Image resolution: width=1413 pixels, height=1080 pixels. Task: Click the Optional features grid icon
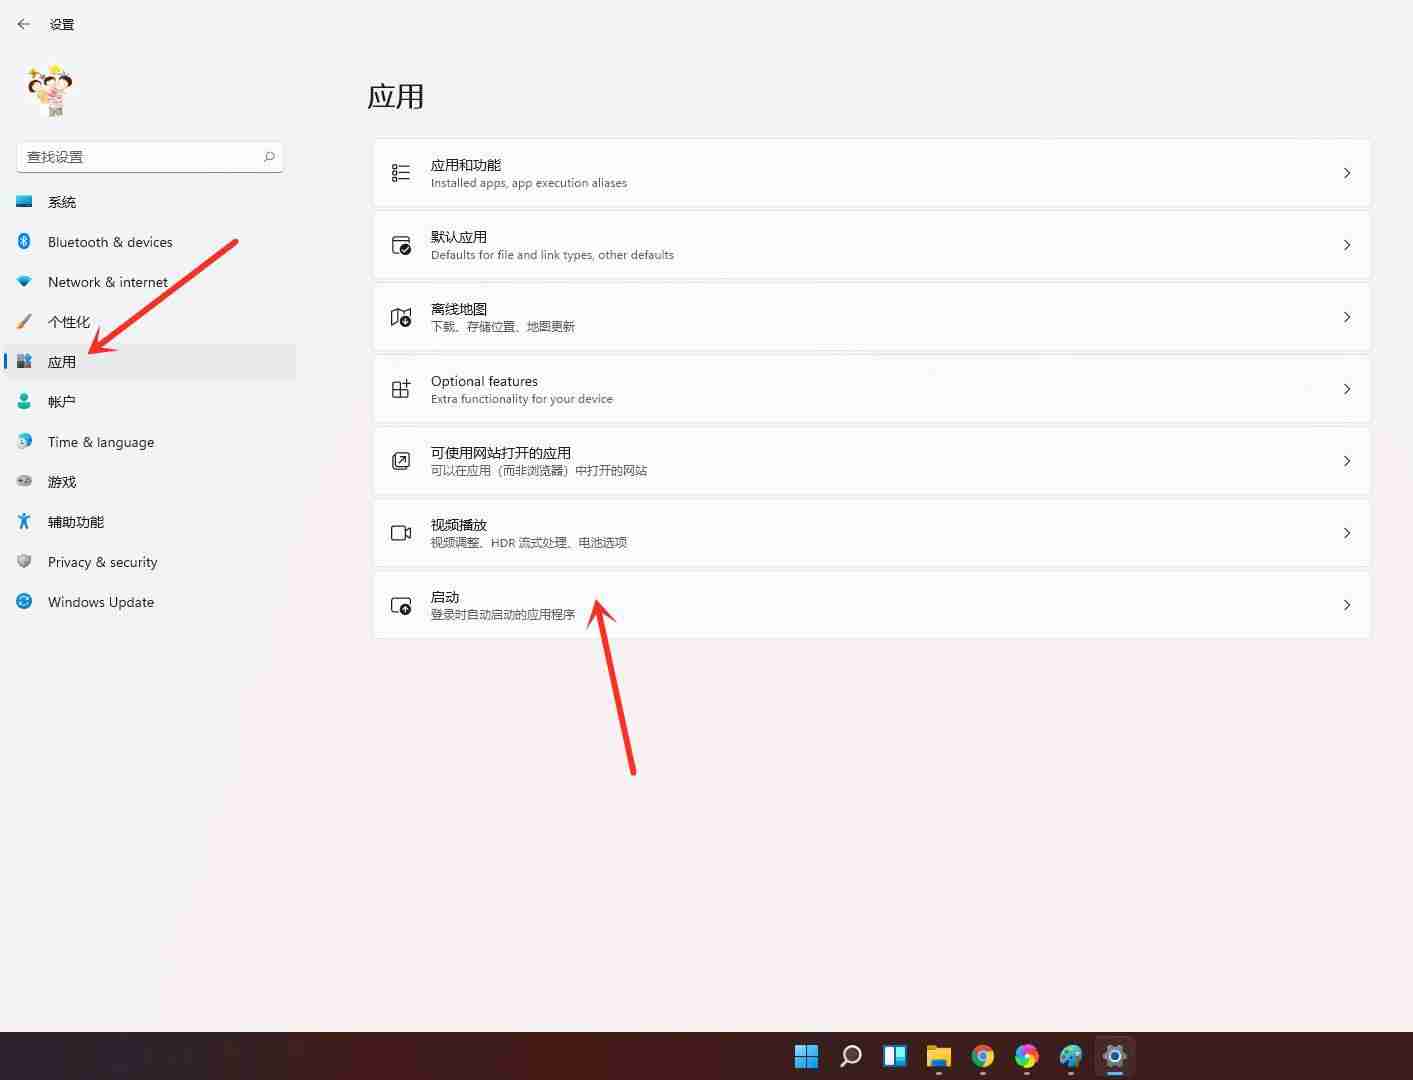click(400, 389)
